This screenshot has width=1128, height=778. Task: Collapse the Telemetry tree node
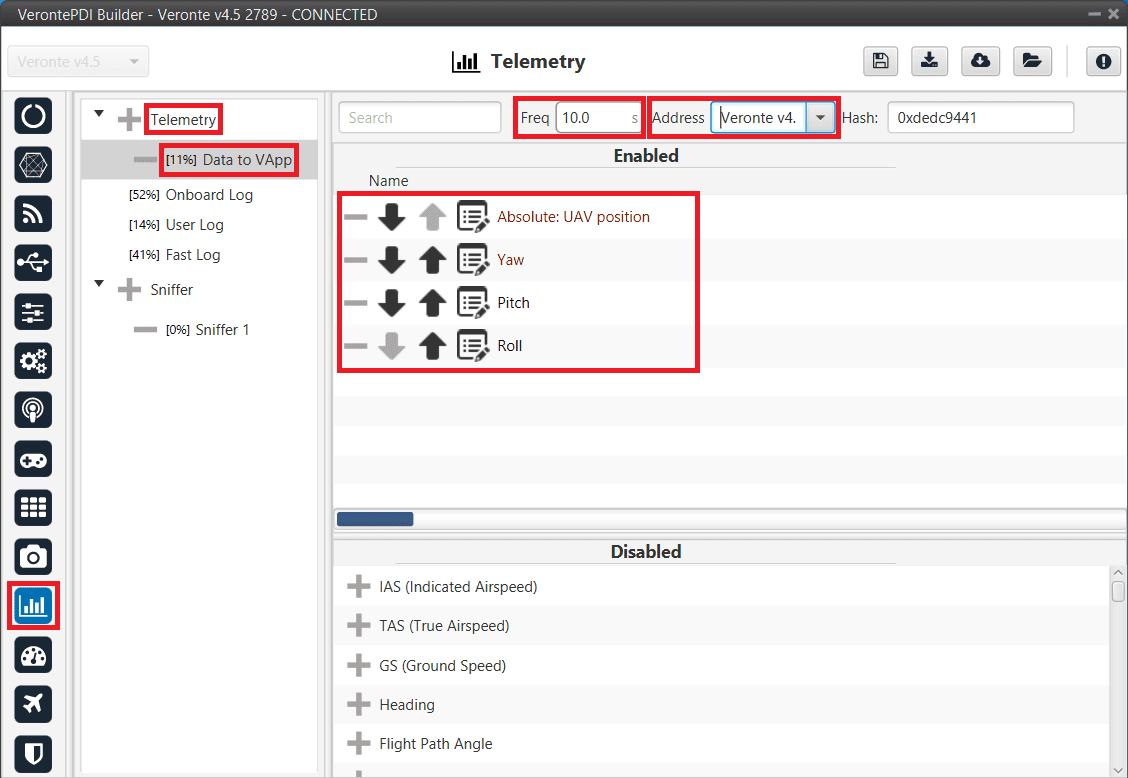point(99,115)
